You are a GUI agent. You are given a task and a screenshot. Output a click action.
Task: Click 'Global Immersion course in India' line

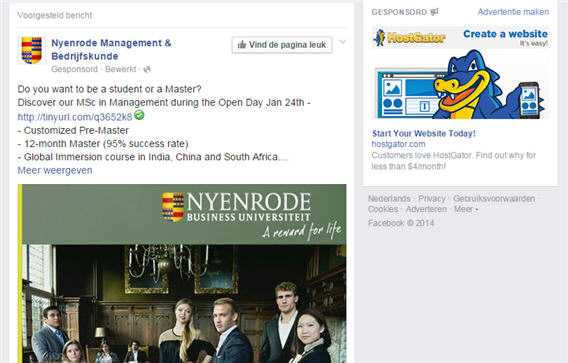click(x=153, y=157)
